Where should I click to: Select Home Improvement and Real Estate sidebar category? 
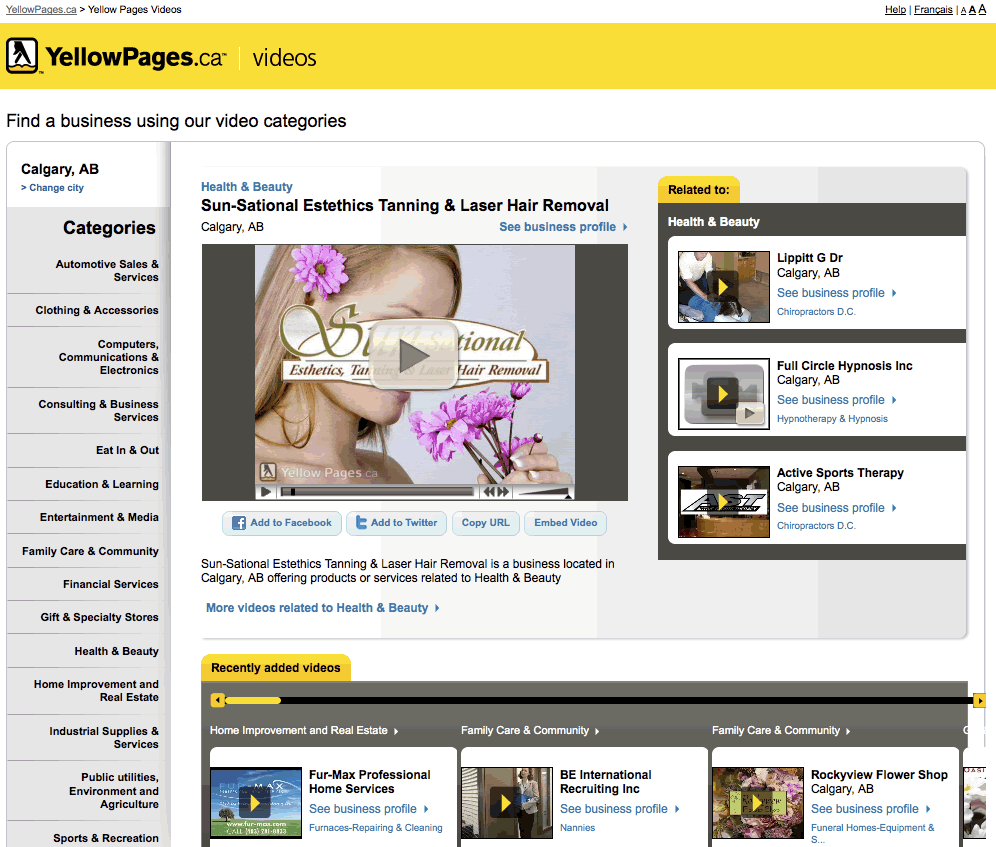tap(96, 691)
